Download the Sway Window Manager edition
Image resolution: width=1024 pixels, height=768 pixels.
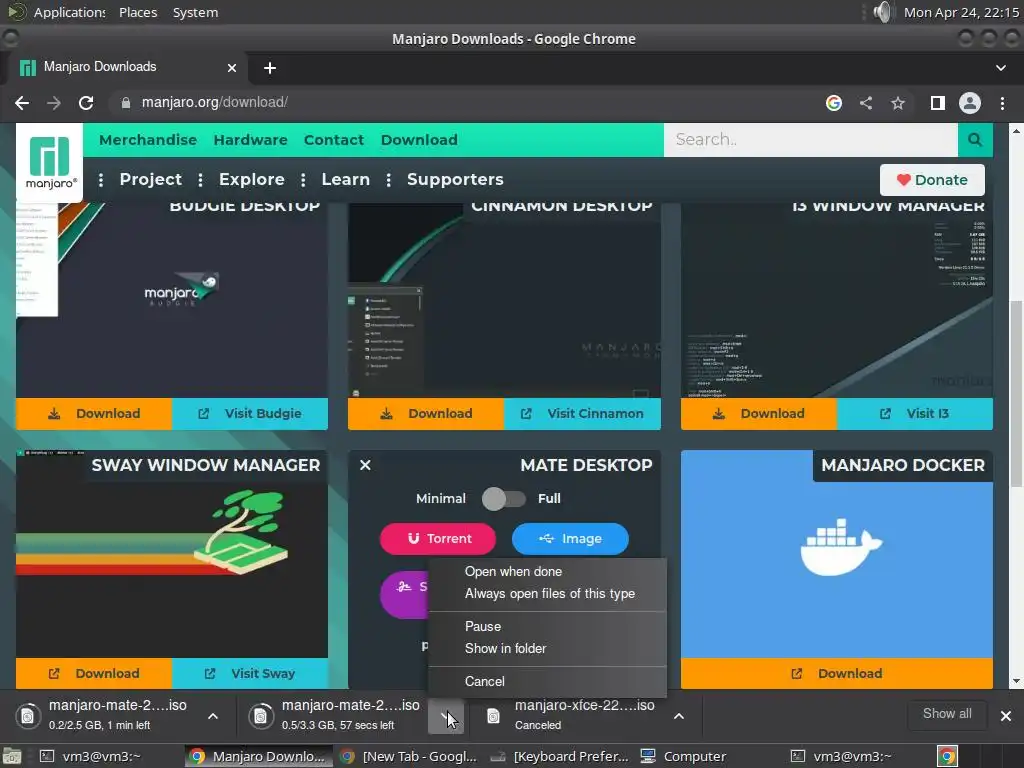pyautogui.click(x=94, y=673)
